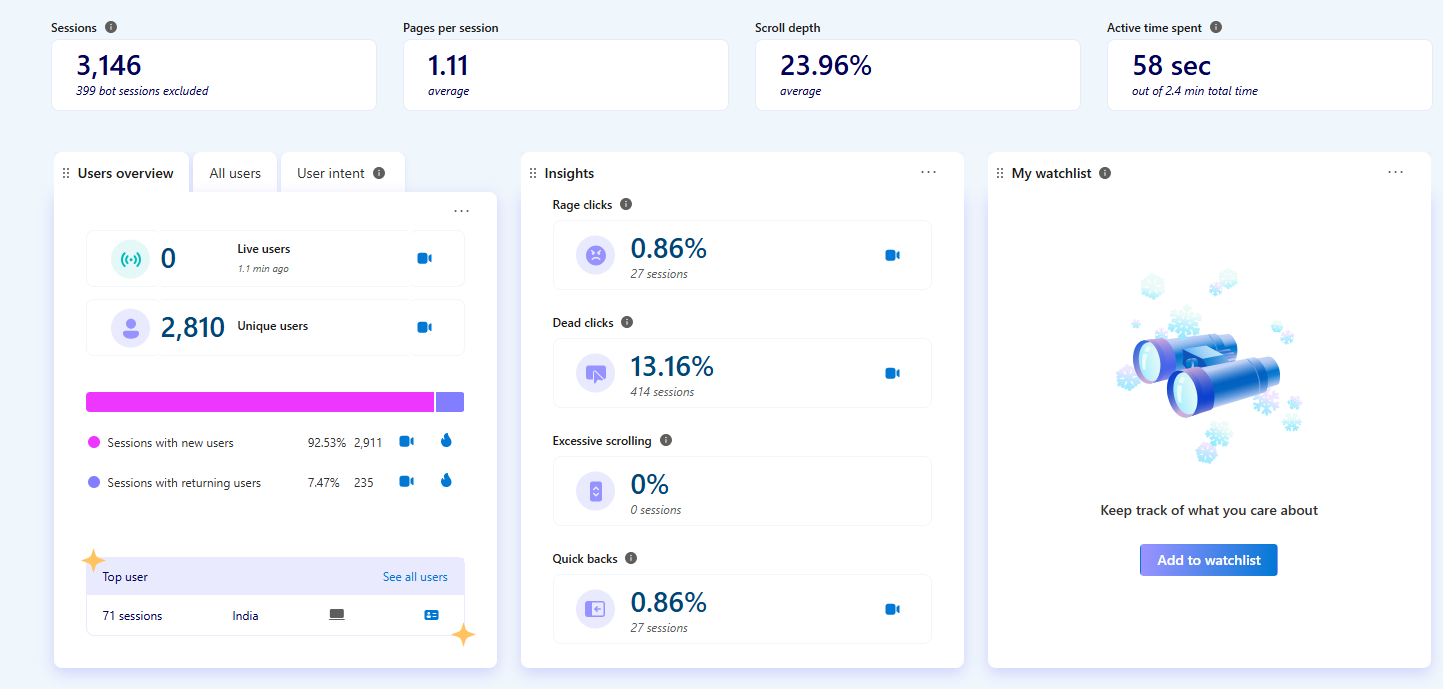Click the Insights panel drag handle

(533, 173)
